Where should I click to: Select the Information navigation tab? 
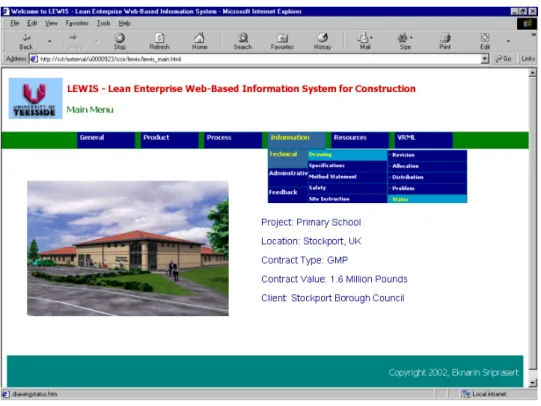pyautogui.click(x=296, y=140)
